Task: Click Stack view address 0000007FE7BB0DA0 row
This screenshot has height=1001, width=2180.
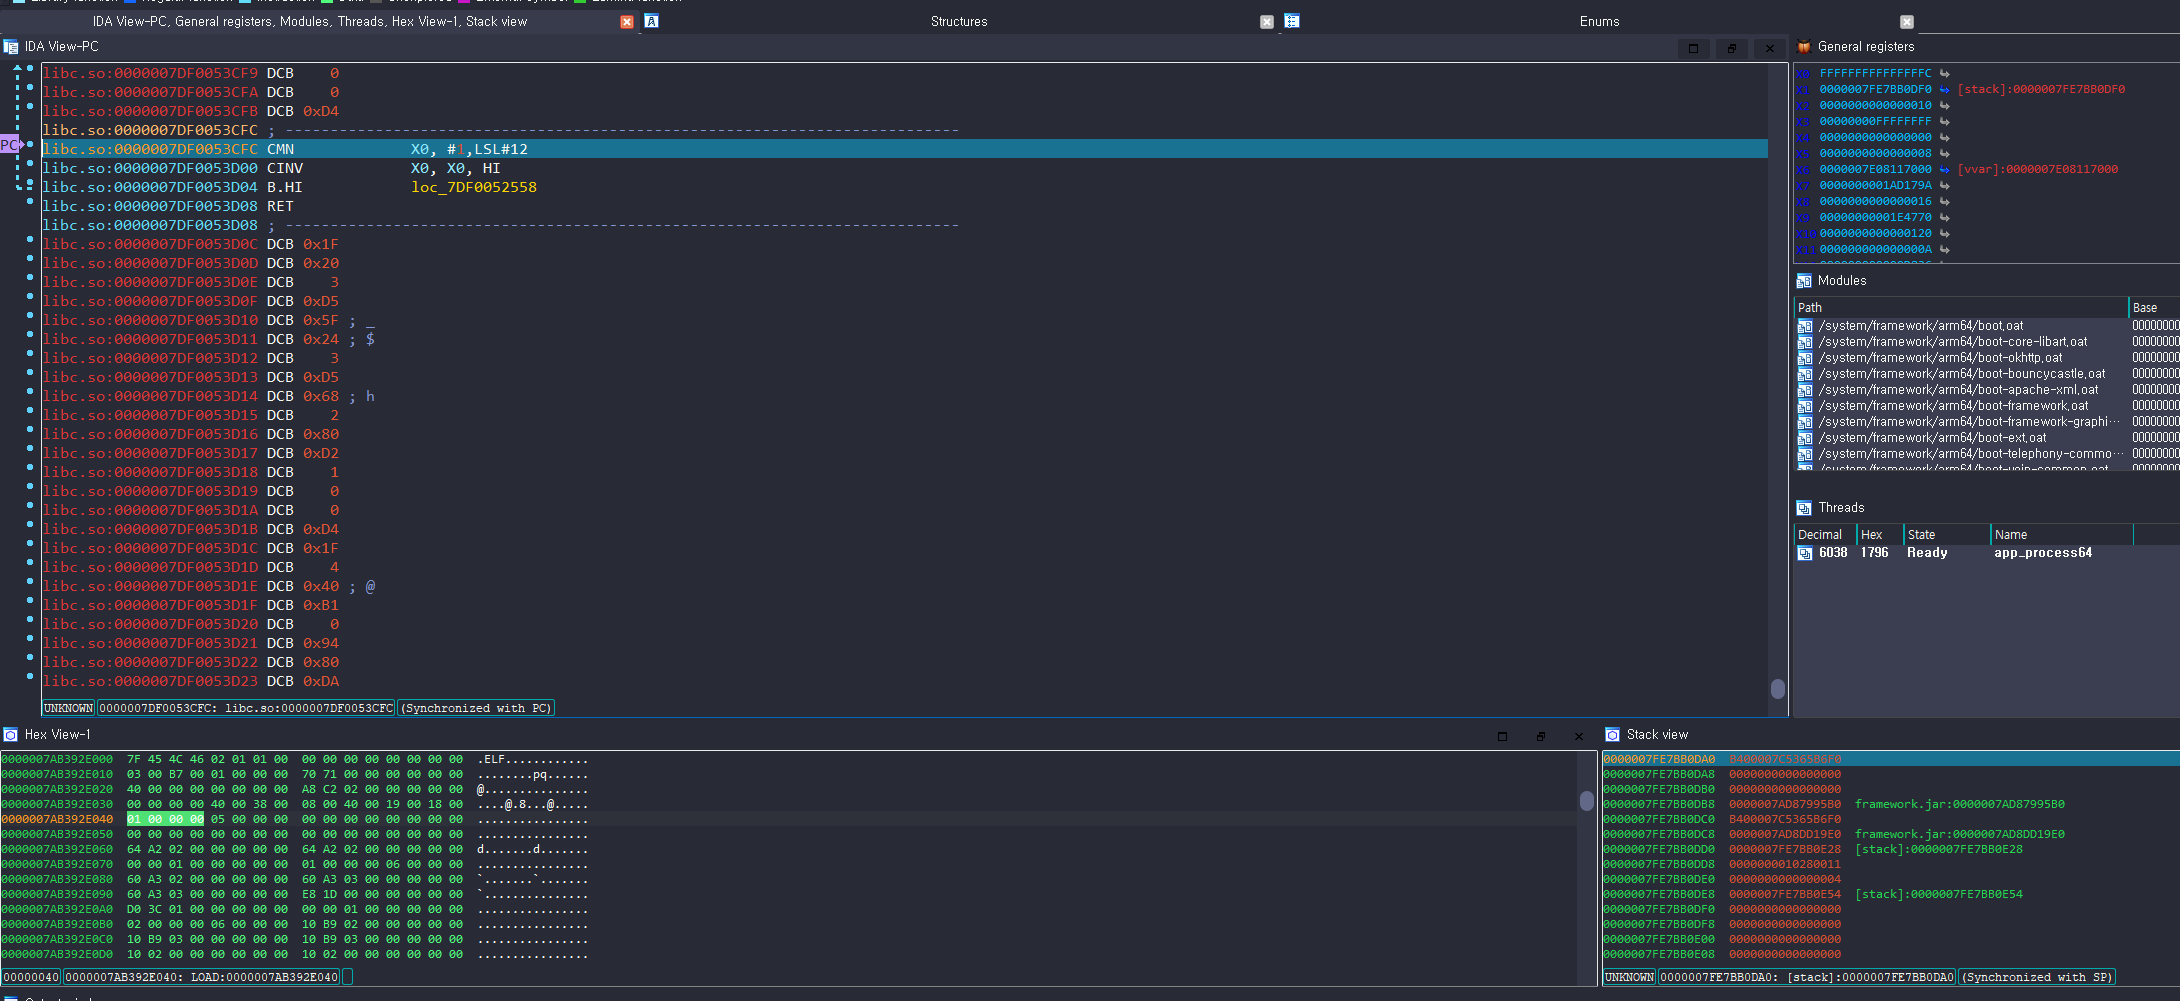Action: 1890,759
